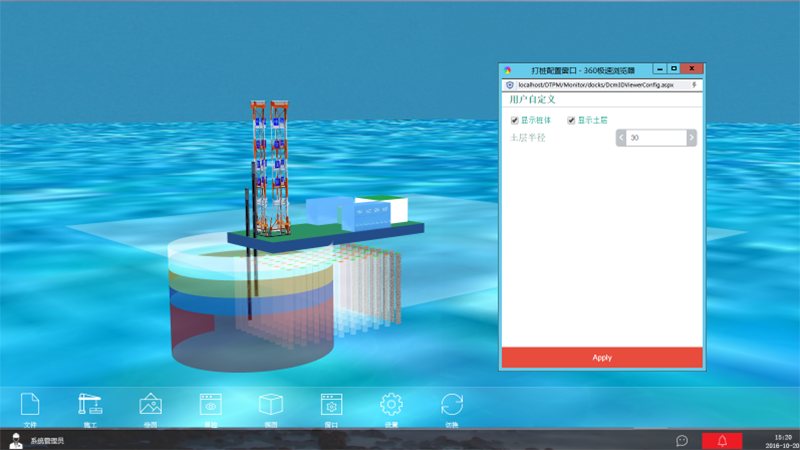The image size is (800, 450).
Task: Open the chat message bubble icon
Action: point(682,441)
